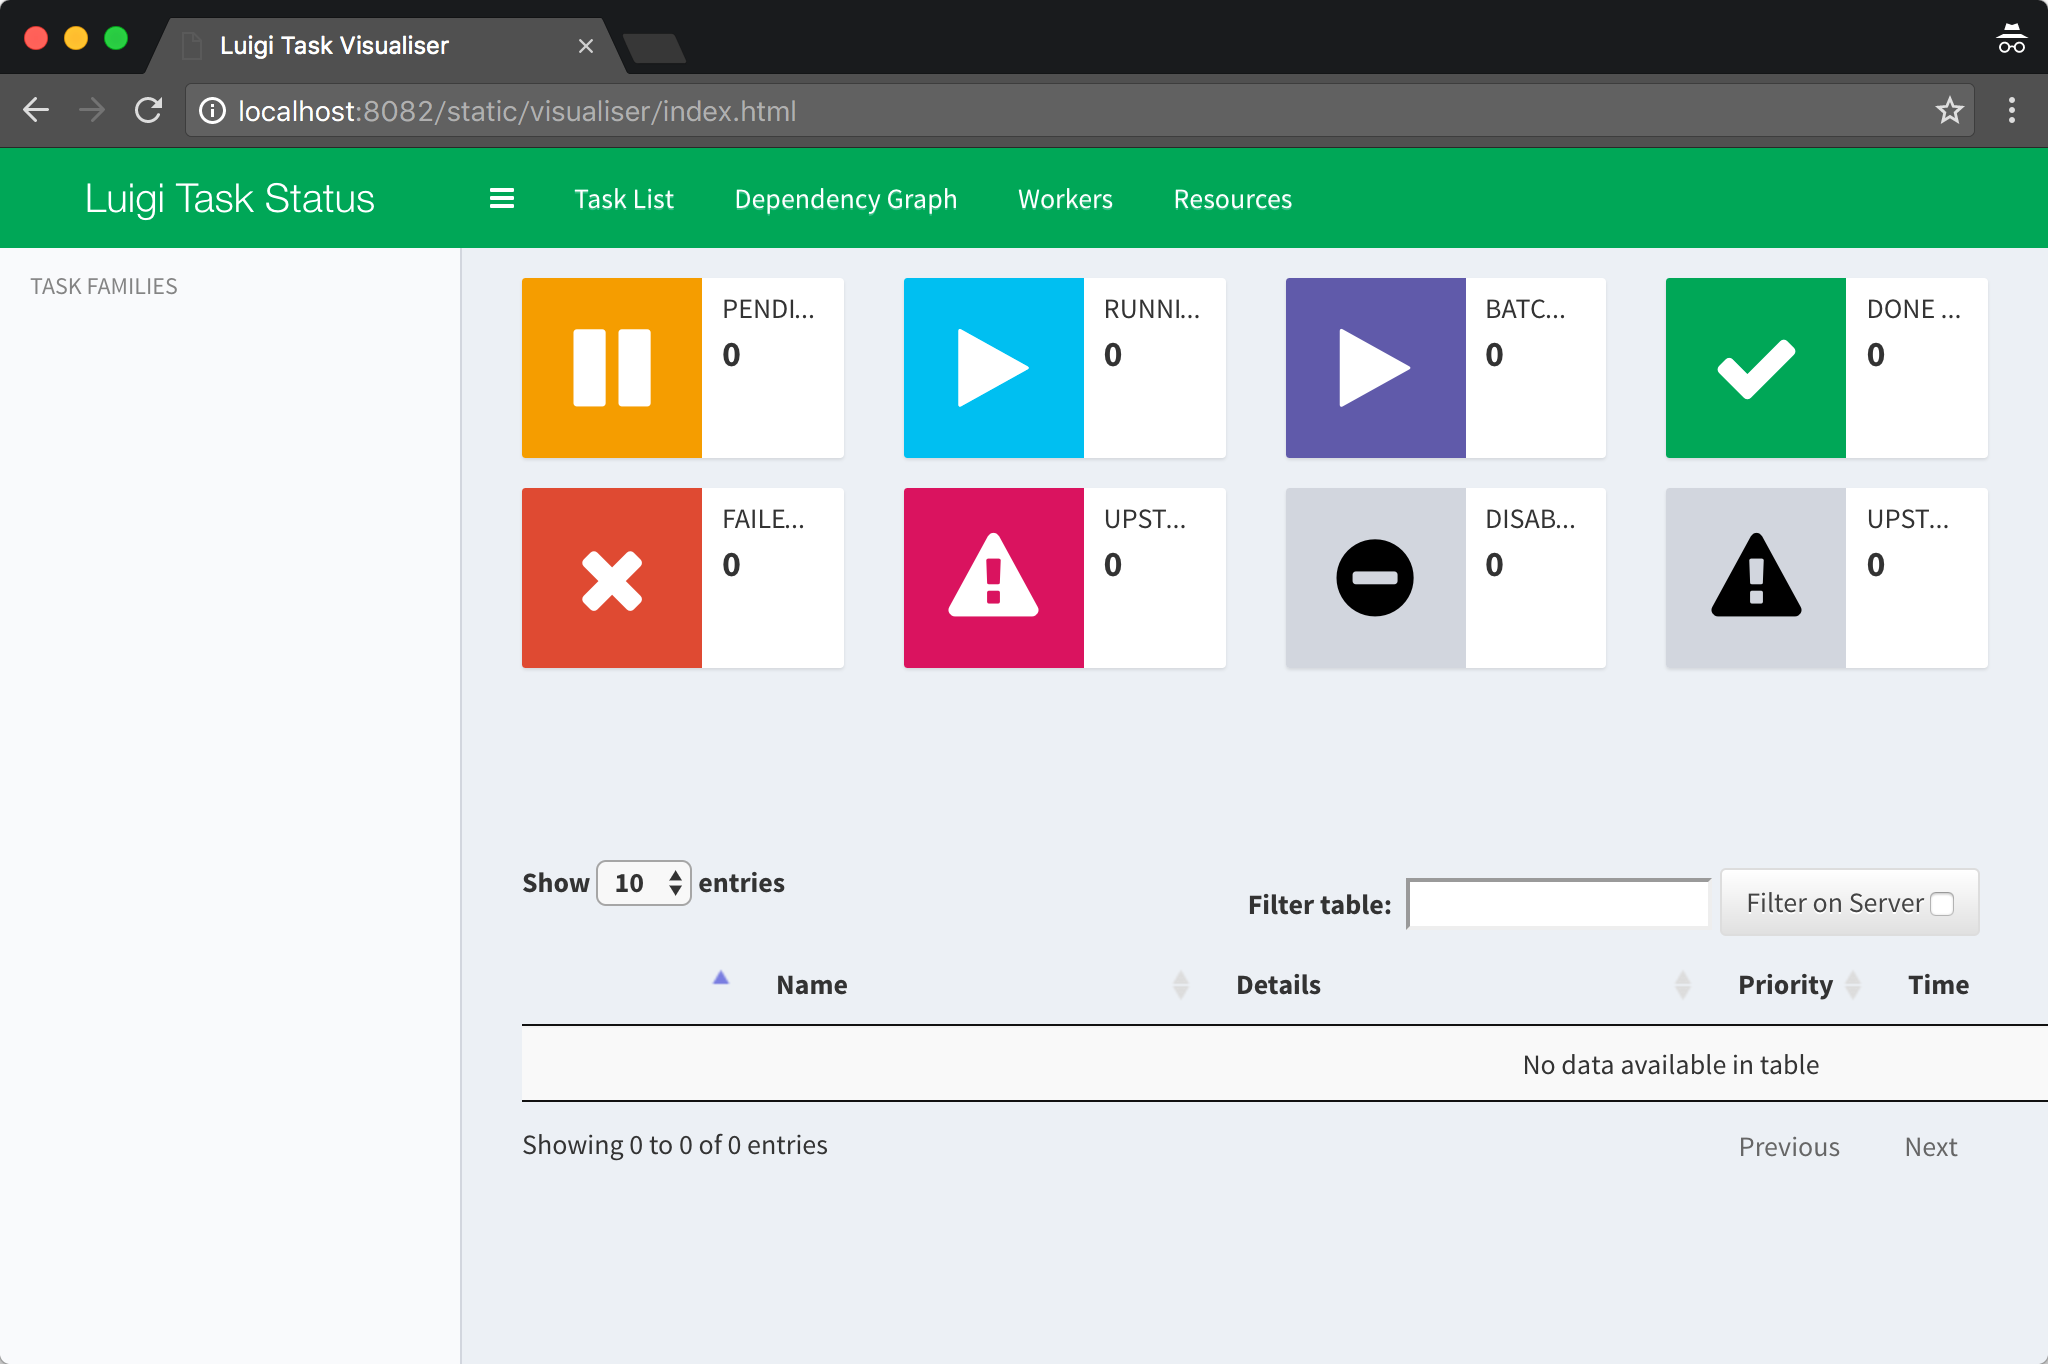Click the green Done checkmark icon tile
2048x1364 pixels.
tap(1756, 368)
